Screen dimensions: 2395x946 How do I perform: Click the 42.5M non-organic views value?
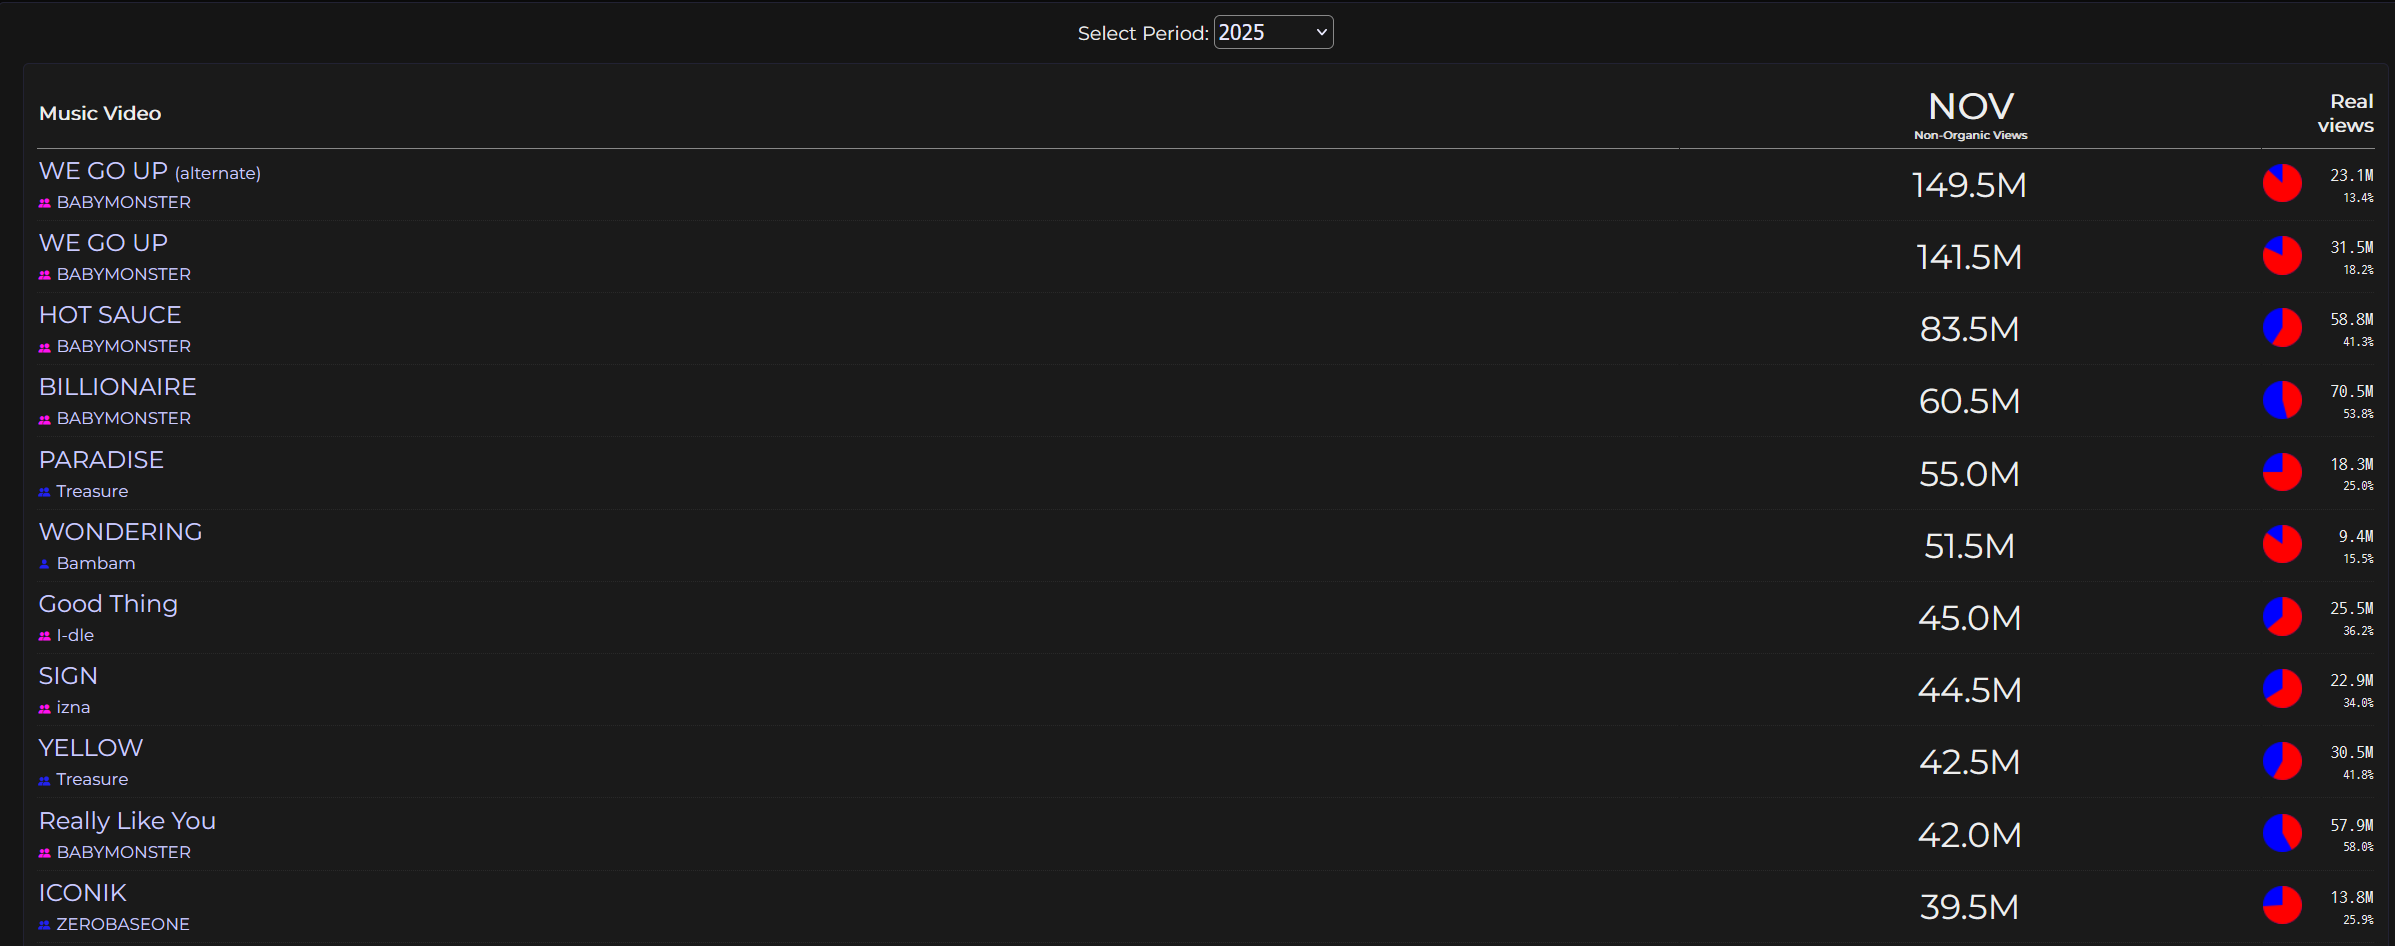pyautogui.click(x=1970, y=762)
